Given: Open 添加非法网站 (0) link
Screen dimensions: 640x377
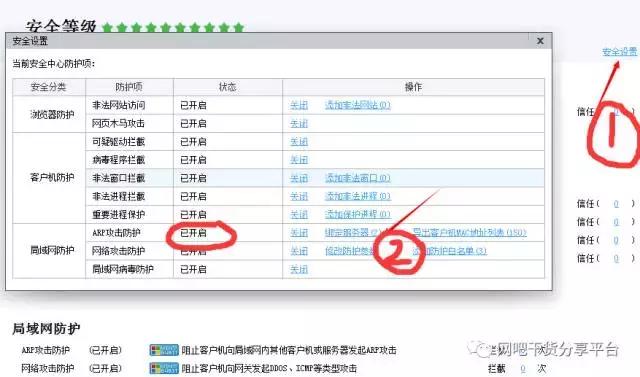Looking at the screenshot, I should tap(358, 105).
